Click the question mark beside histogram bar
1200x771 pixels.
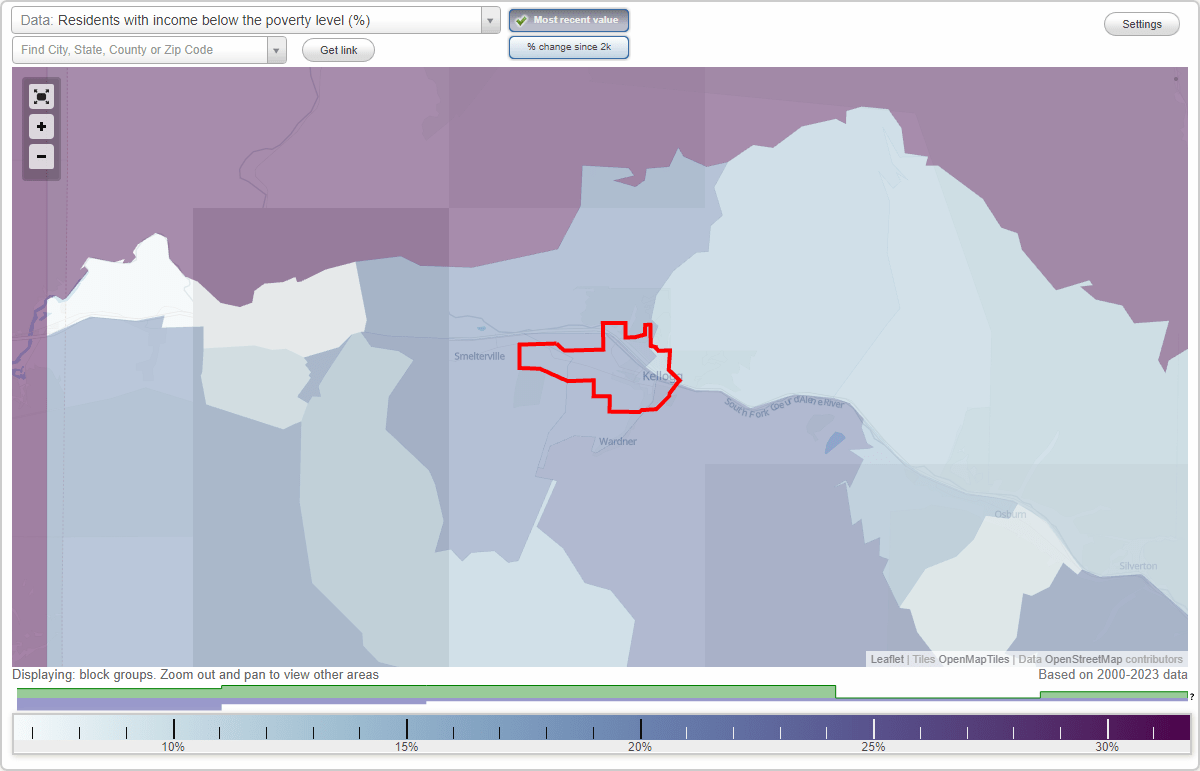1192,697
